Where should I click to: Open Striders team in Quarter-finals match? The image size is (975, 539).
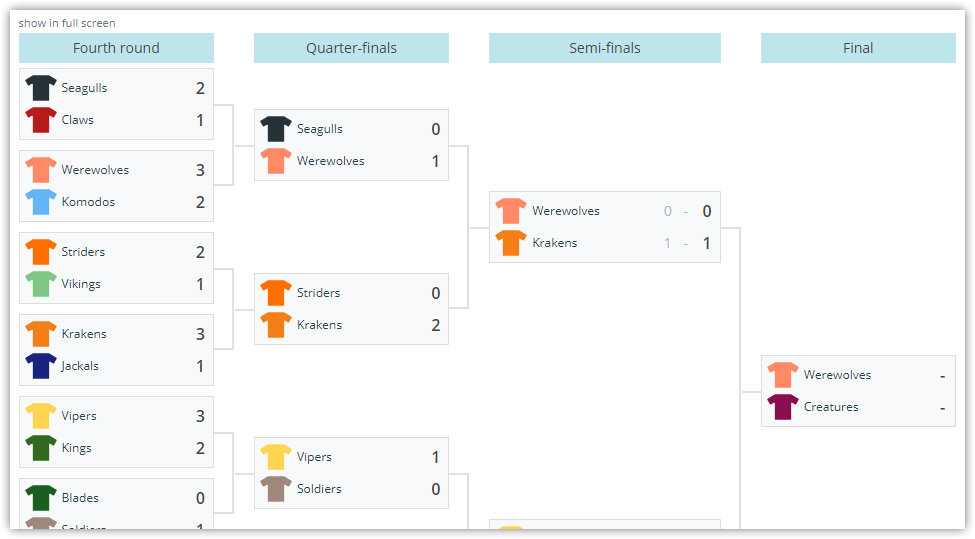tap(318, 293)
